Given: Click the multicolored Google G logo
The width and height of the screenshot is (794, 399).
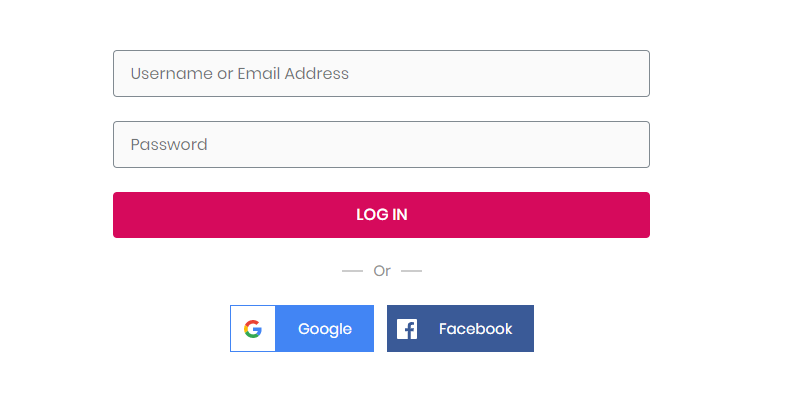Looking at the screenshot, I should 253,329.
